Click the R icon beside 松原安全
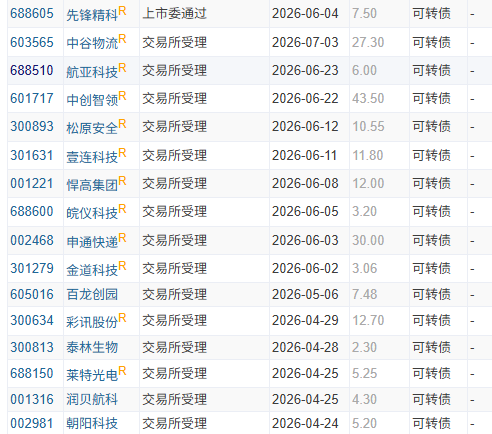 [x=122, y=124]
